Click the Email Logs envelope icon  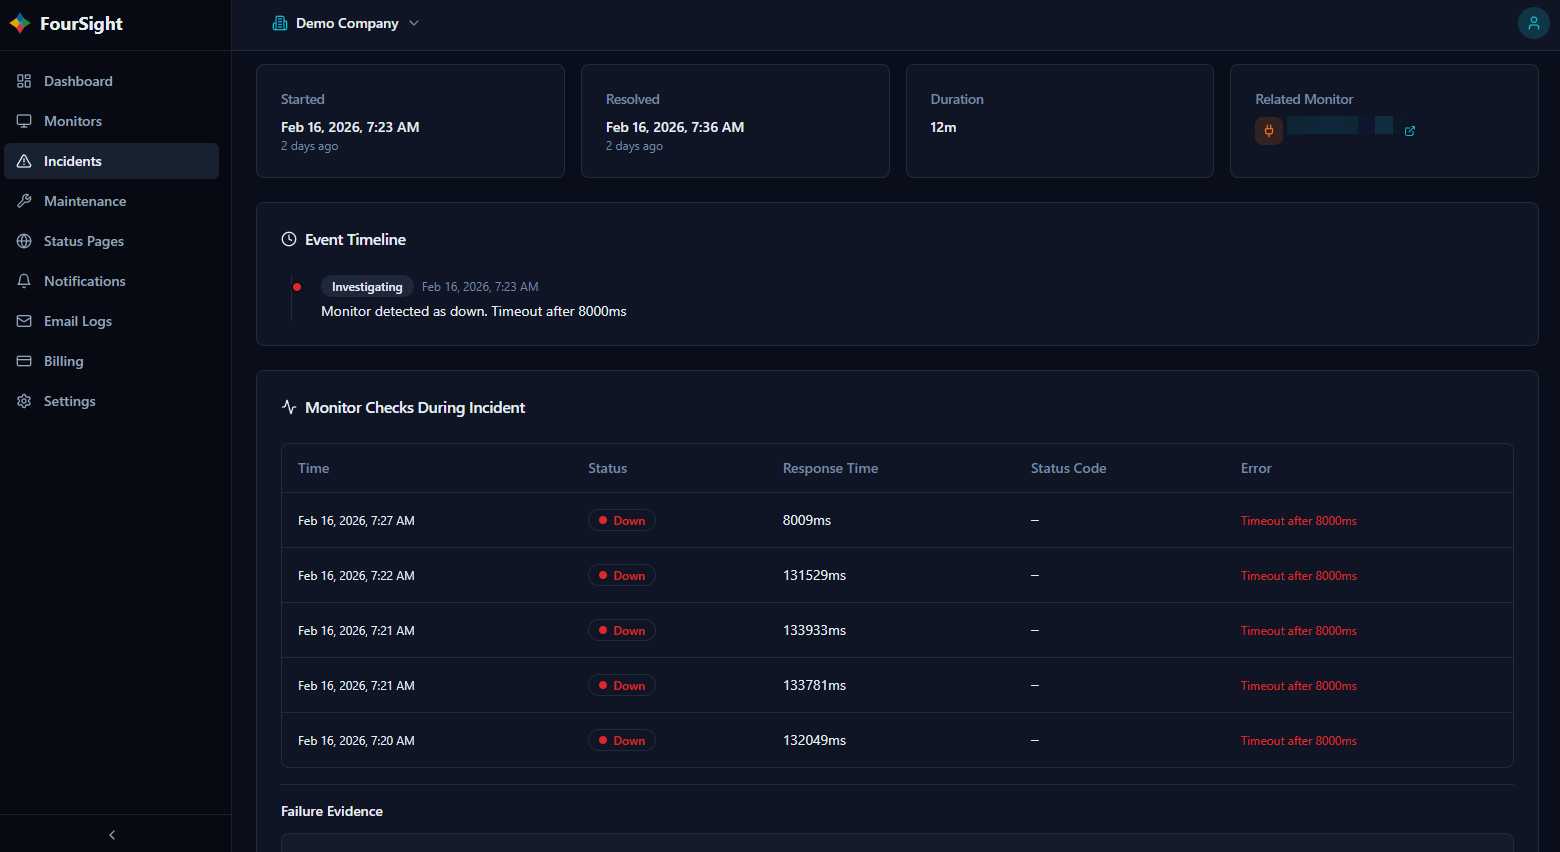tap(23, 321)
